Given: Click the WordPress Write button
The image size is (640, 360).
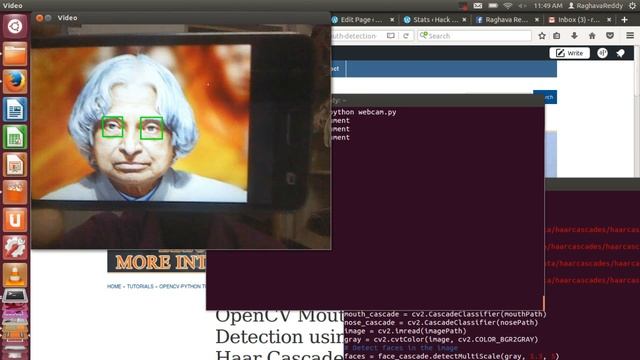Looking at the screenshot, I should pyautogui.click(x=569, y=53).
